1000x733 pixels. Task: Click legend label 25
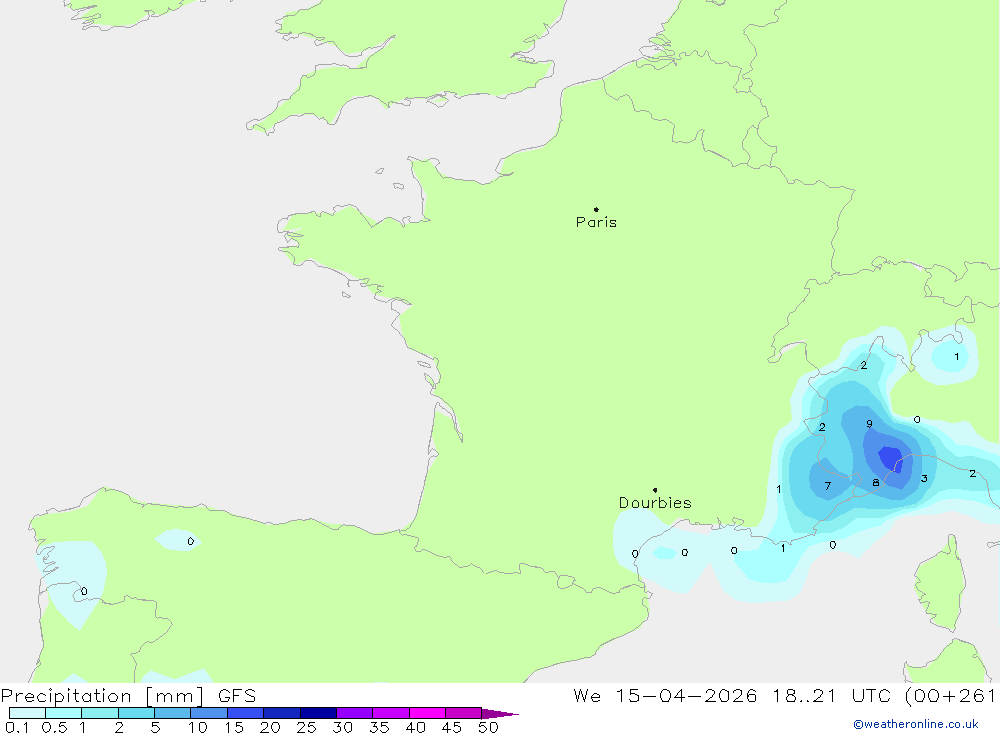[x=306, y=727]
